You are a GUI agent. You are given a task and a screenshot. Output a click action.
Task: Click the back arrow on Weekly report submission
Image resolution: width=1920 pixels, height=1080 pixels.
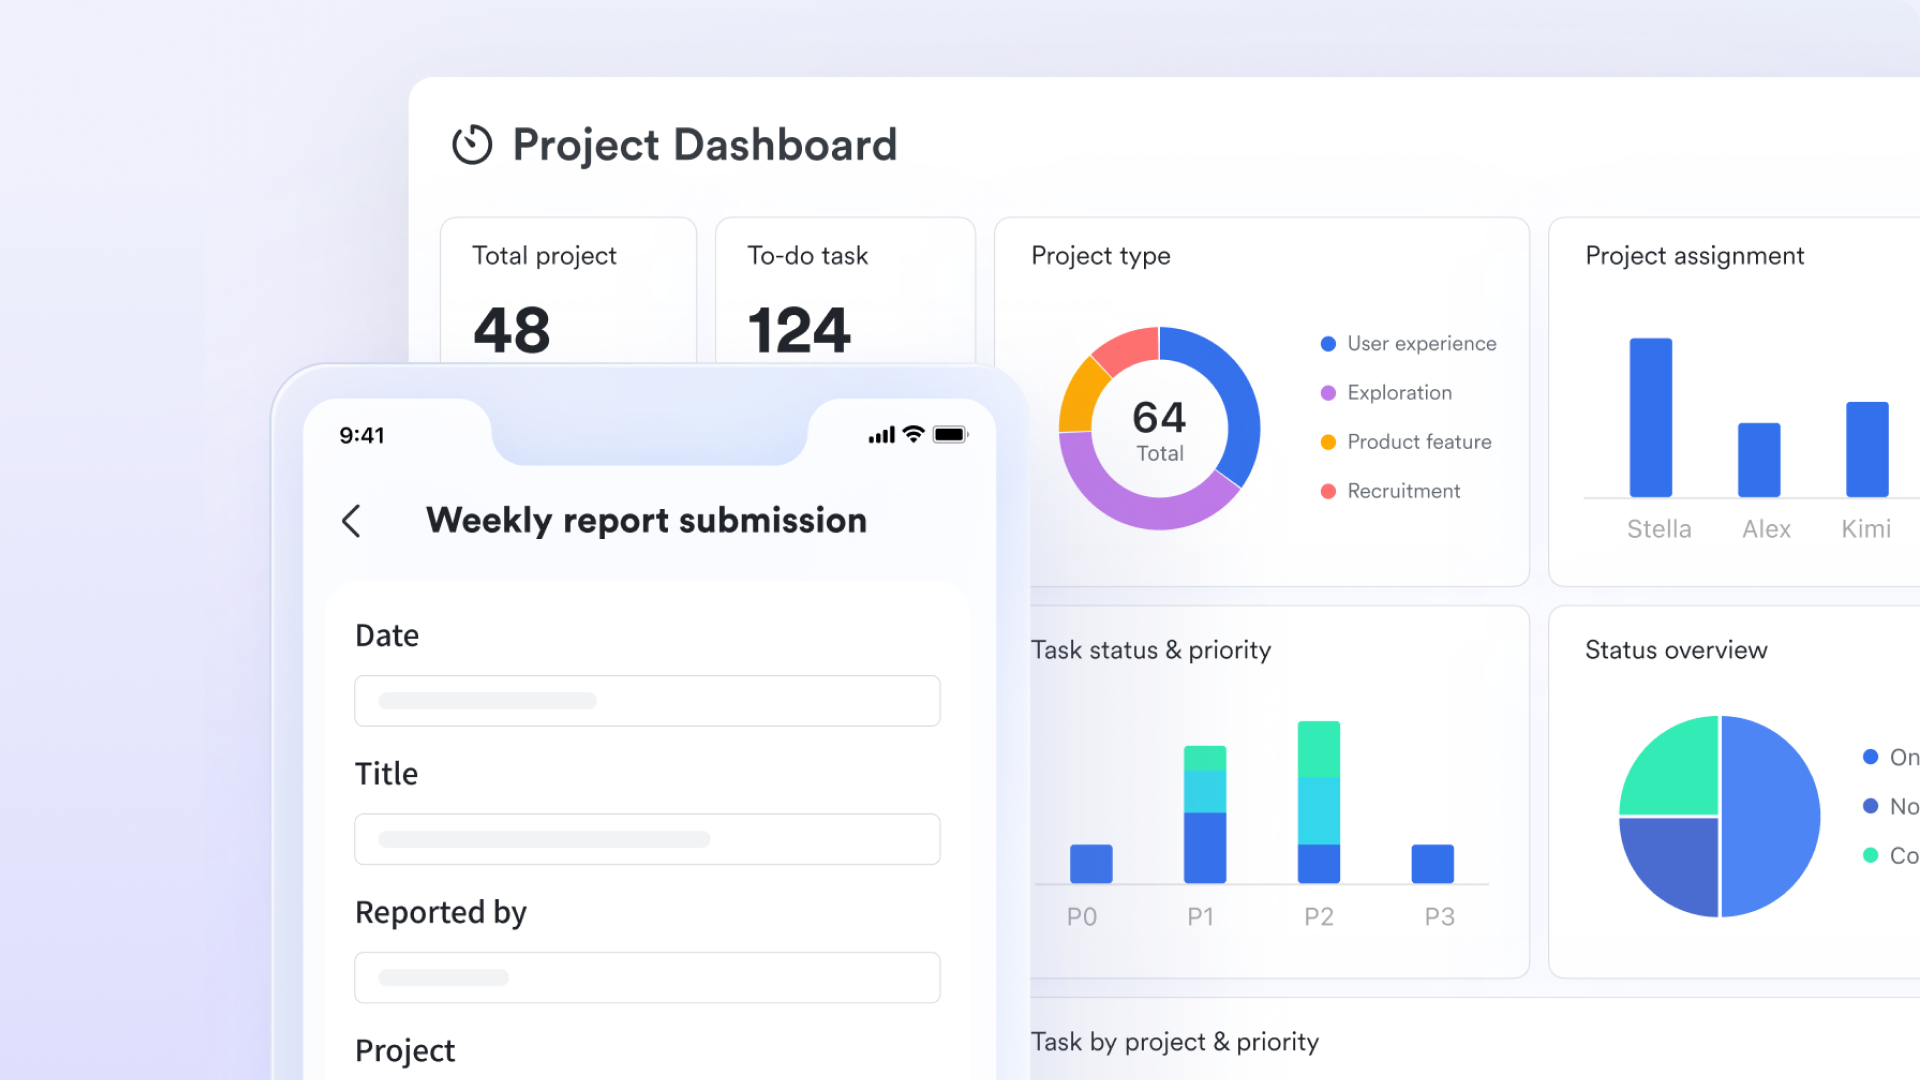[351, 520]
